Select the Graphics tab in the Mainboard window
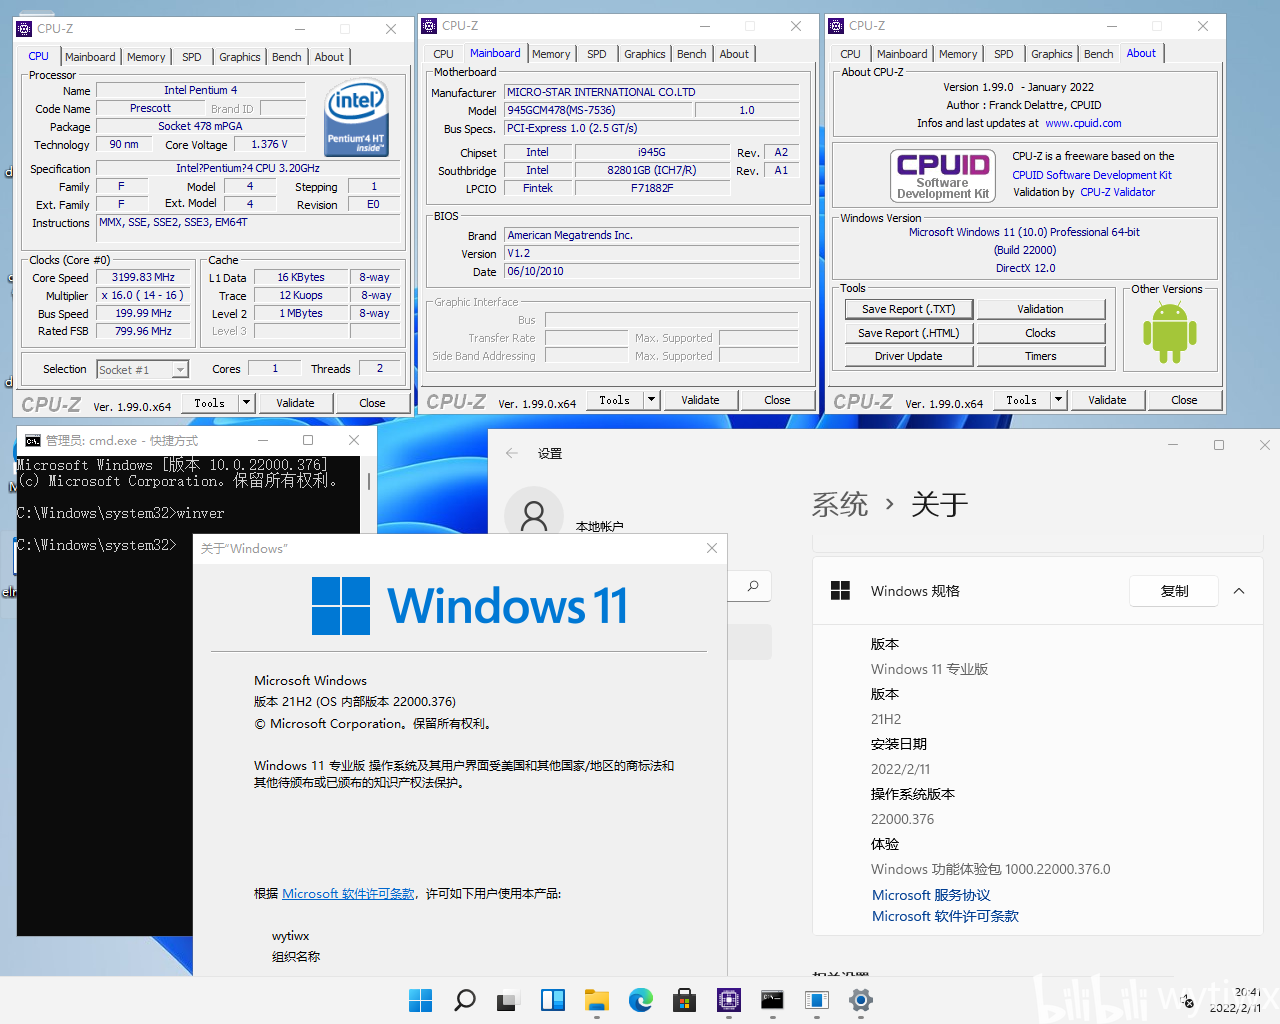Image resolution: width=1280 pixels, height=1024 pixels. tap(645, 54)
